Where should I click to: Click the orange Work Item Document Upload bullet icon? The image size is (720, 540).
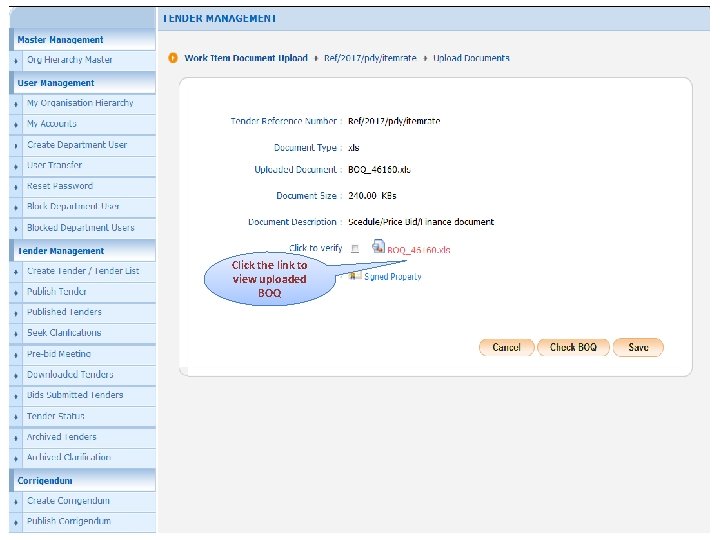point(173,58)
